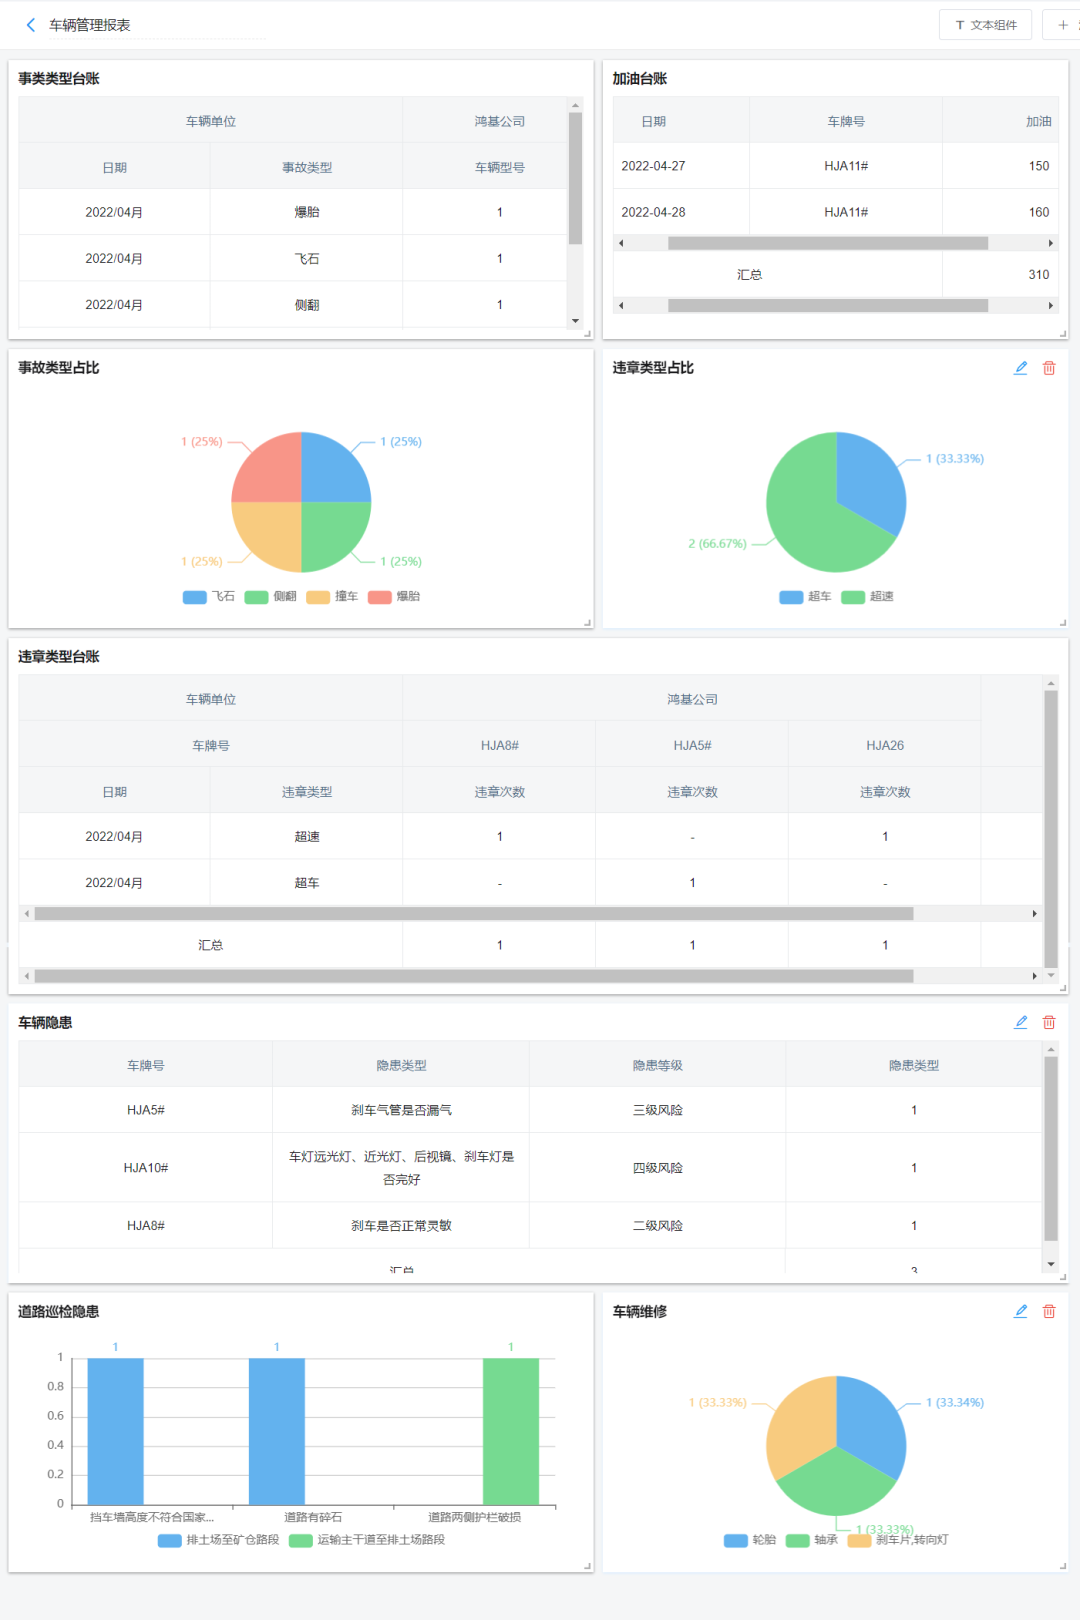Toggle 排土场至矿仓路段 legend in bar chart
The image size is (1080, 1620).
(218, 1540)
